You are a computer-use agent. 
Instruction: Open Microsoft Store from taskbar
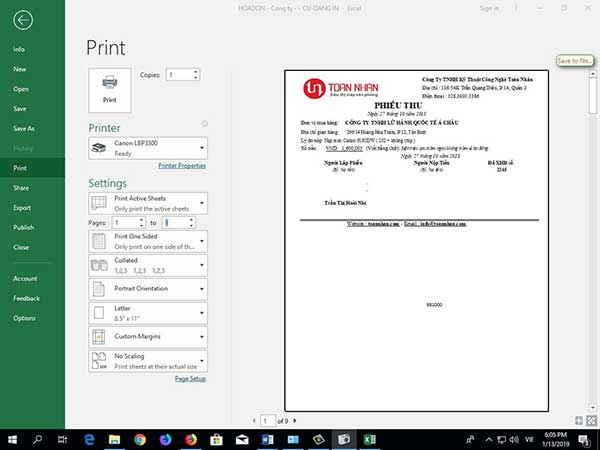click(x=217, y=439)
